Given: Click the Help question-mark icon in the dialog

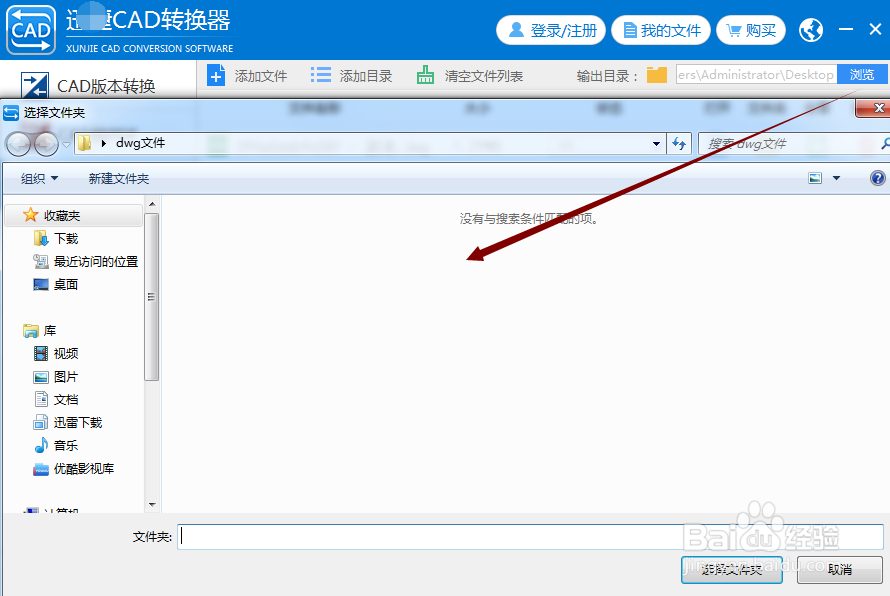Looking at the screenshot, I should 877,176.
